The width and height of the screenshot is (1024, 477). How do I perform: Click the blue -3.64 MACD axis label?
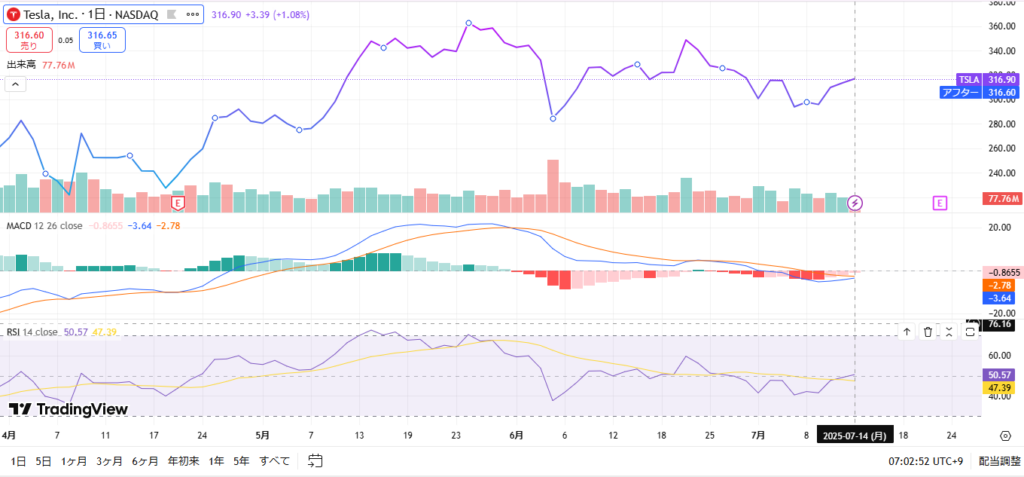point(1000,298)
